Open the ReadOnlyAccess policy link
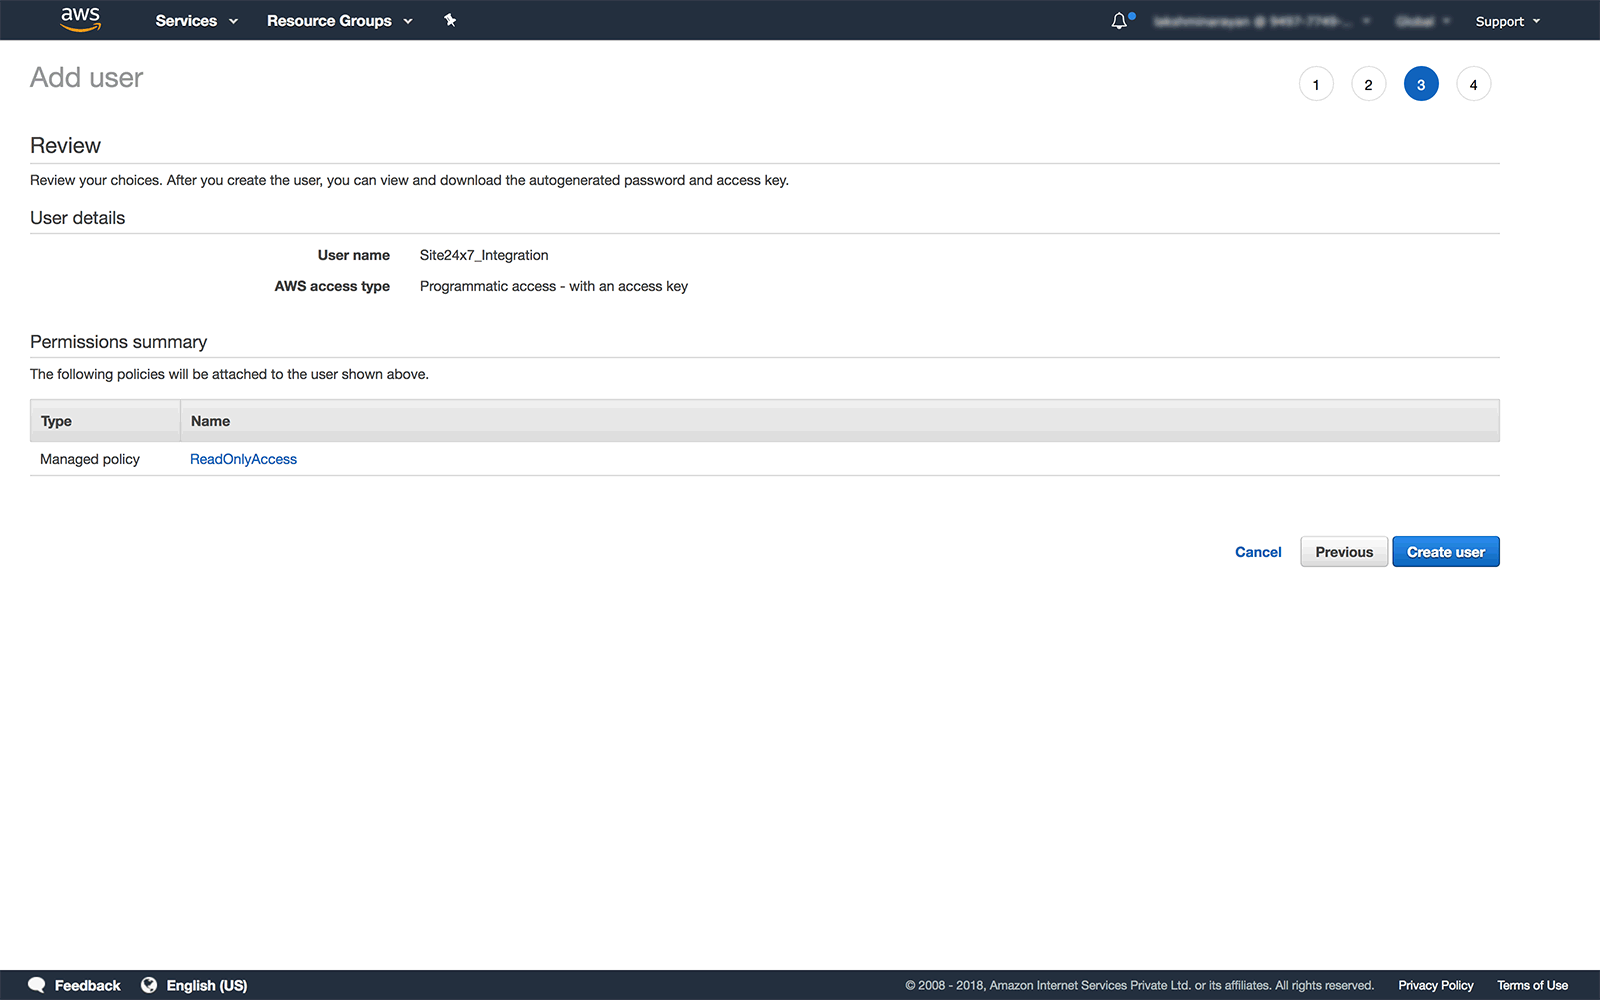 click(x=243, y=458)
